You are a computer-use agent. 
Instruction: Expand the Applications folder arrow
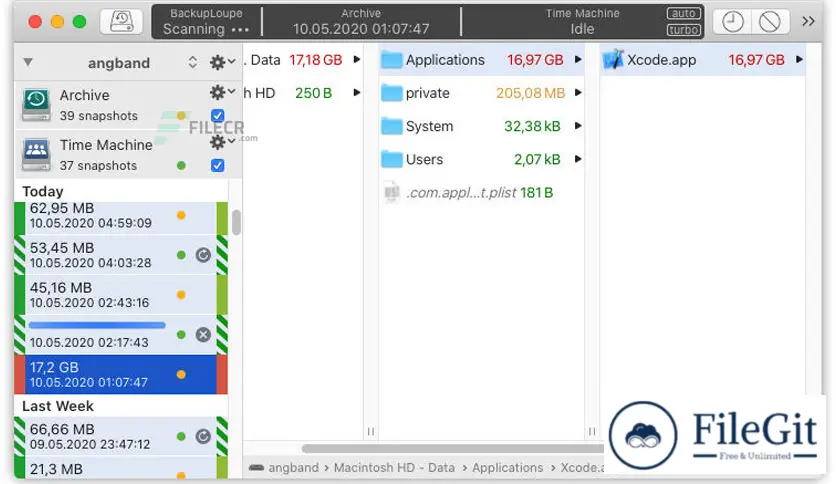pyautogui.click(x=578, y=60)
